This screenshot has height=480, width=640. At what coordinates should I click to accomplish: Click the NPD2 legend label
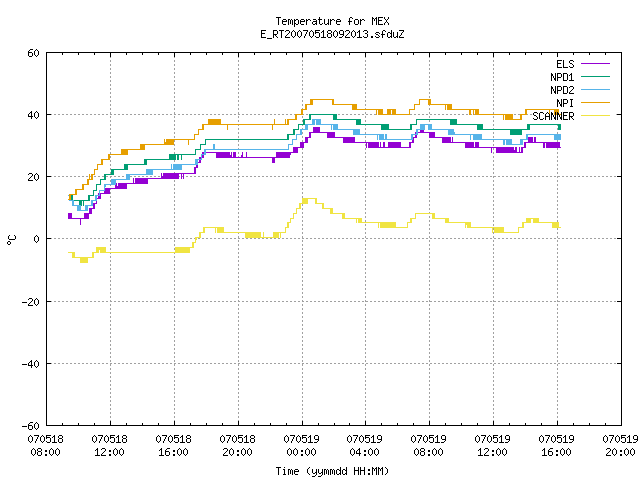(x=562, y=90)
